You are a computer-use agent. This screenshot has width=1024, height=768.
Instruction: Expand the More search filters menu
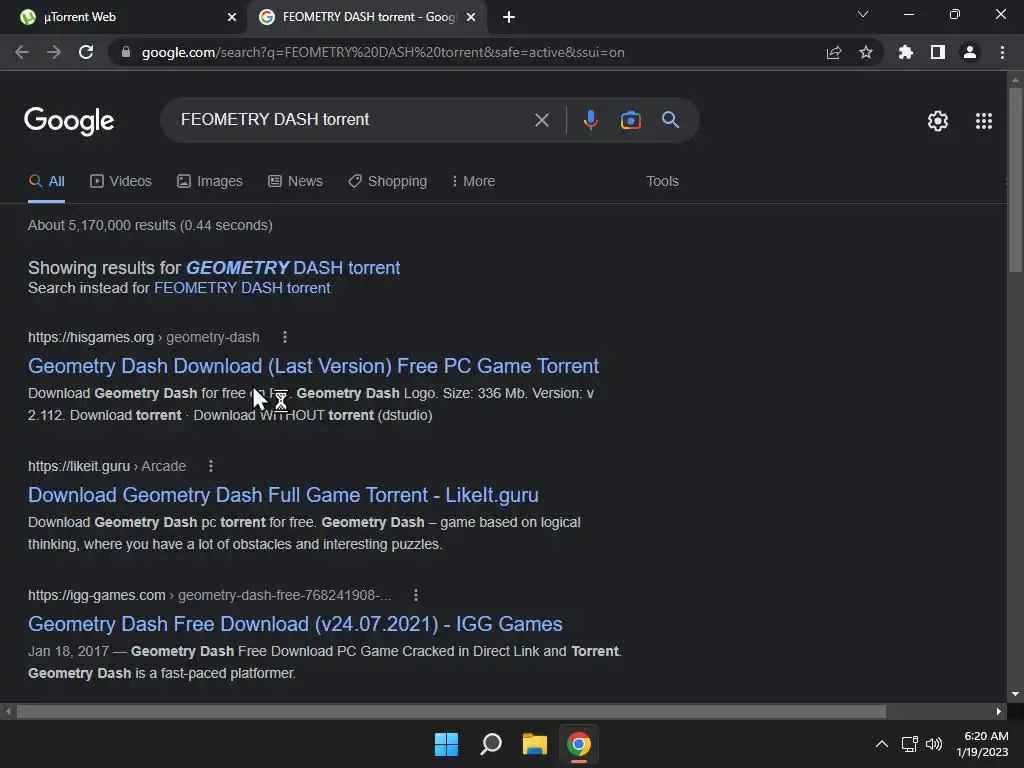pos(473,182)
